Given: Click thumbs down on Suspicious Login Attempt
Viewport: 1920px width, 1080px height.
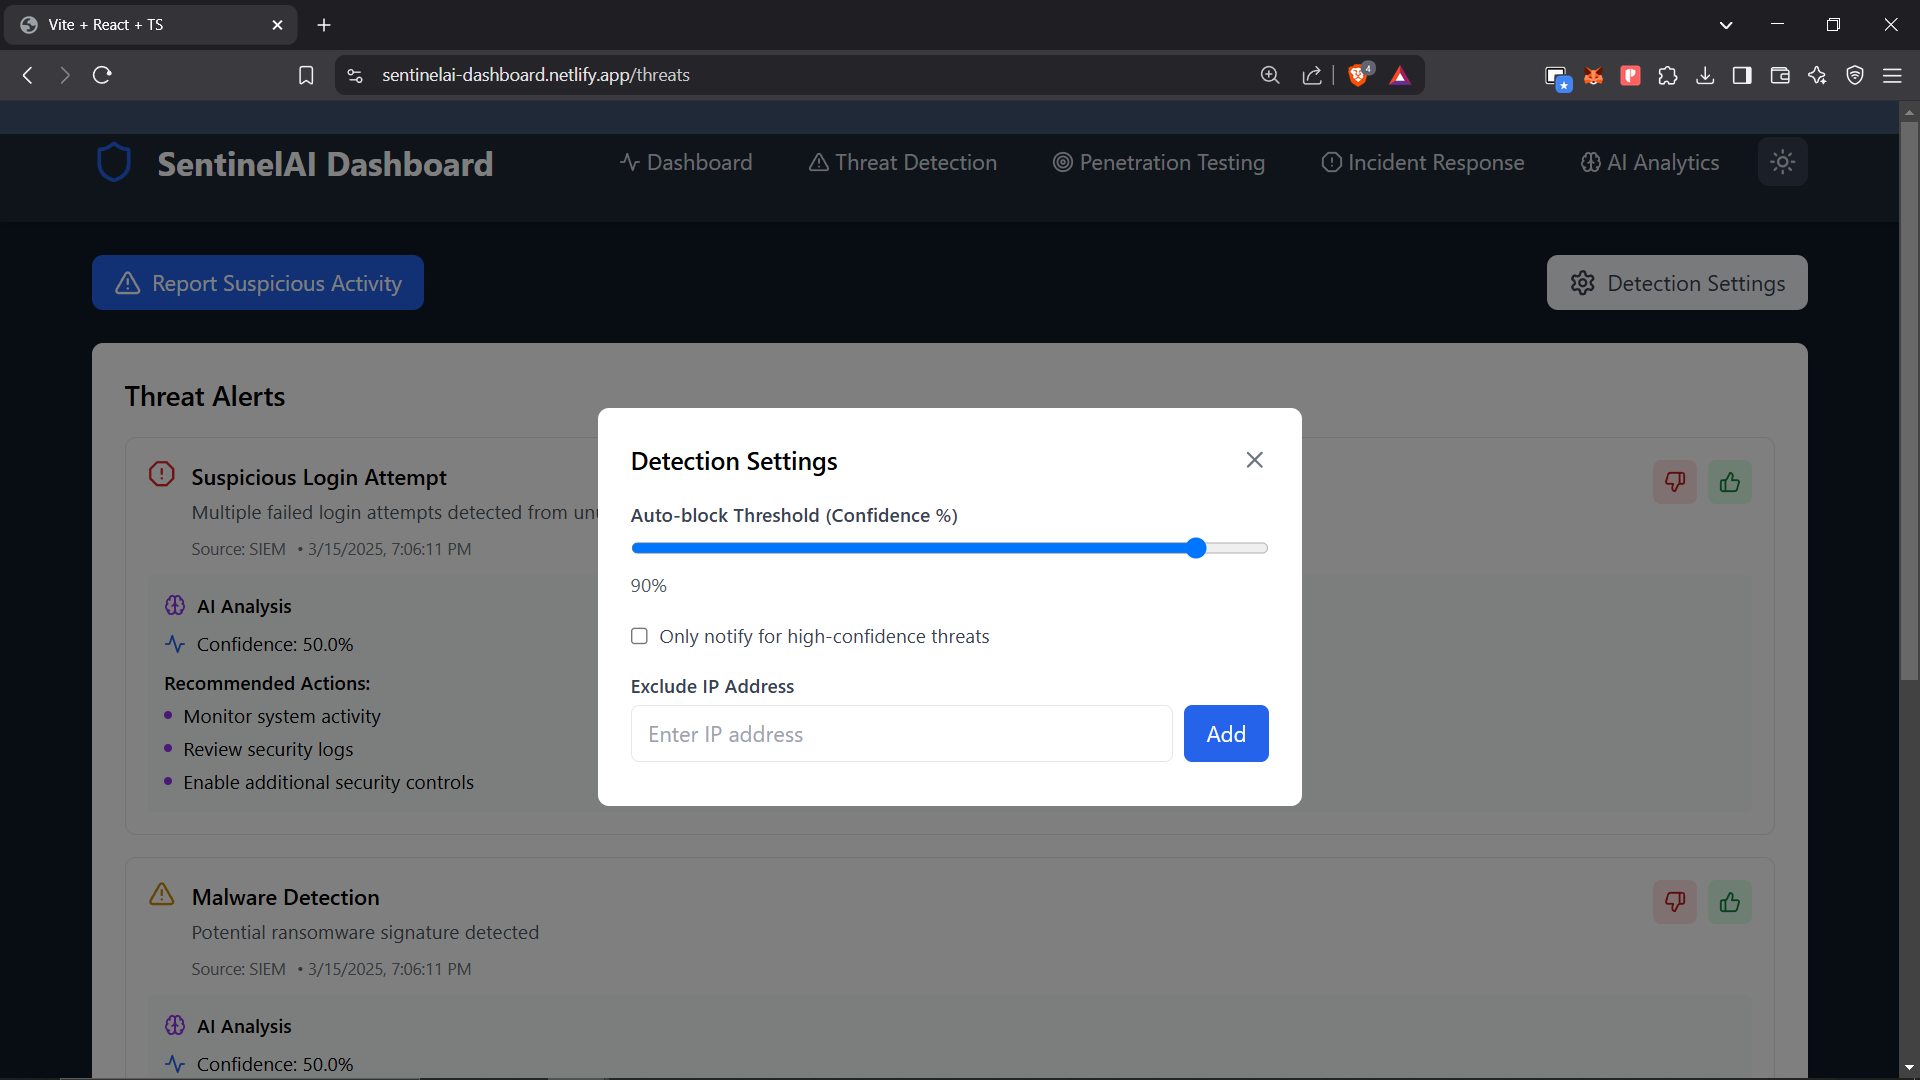Looking at the screenshot, I should pyautogui.click(x=1675, y=482).
